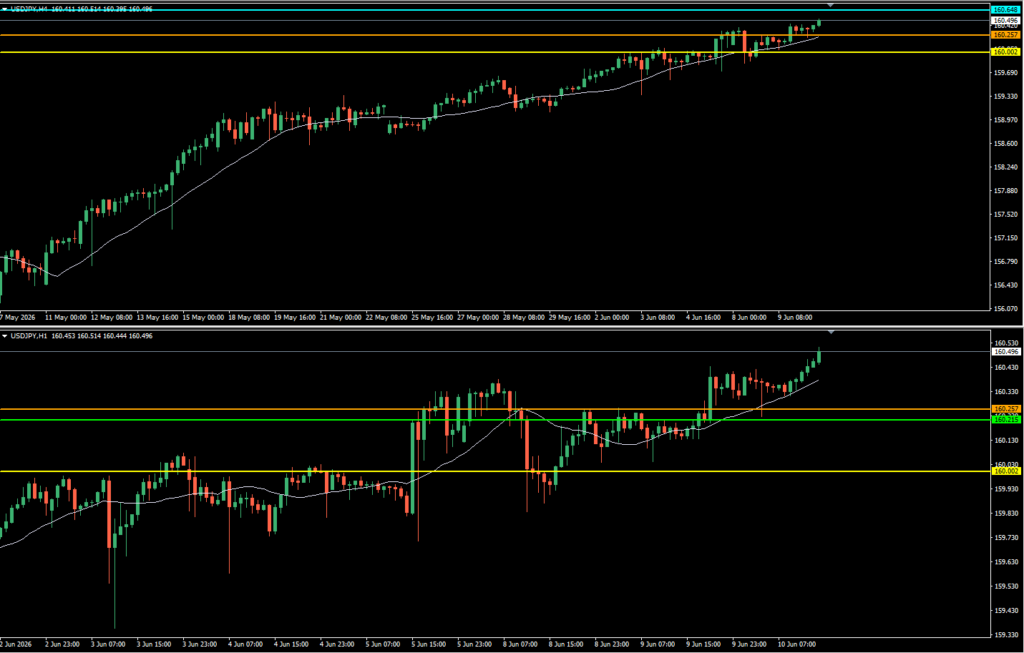Select orange 160.257 price tag on H4 chart

pos(1005,35)
